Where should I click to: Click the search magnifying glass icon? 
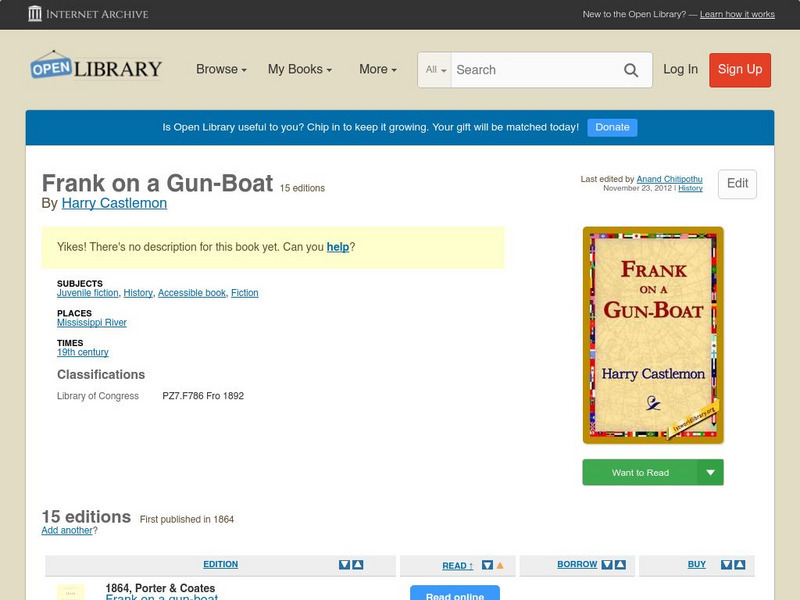click(x=631, y=70)
